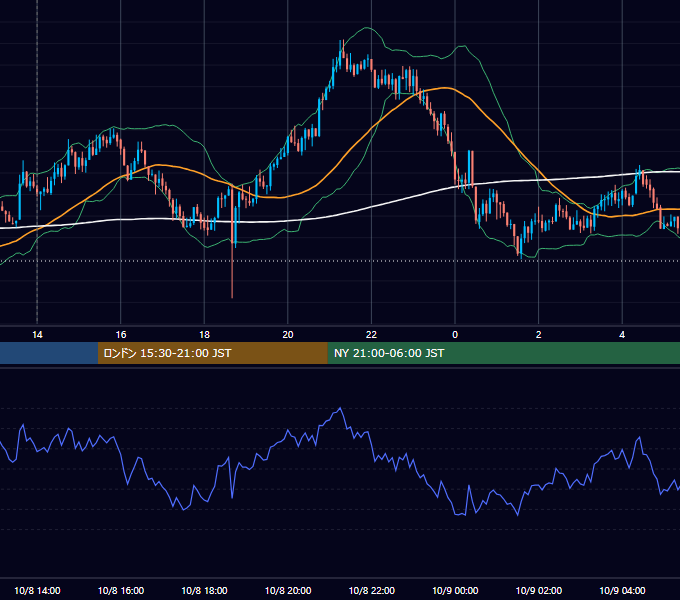Select the 2 hour label on upper axis
This screenshot has width=680, height=600.
click(539, 335)
